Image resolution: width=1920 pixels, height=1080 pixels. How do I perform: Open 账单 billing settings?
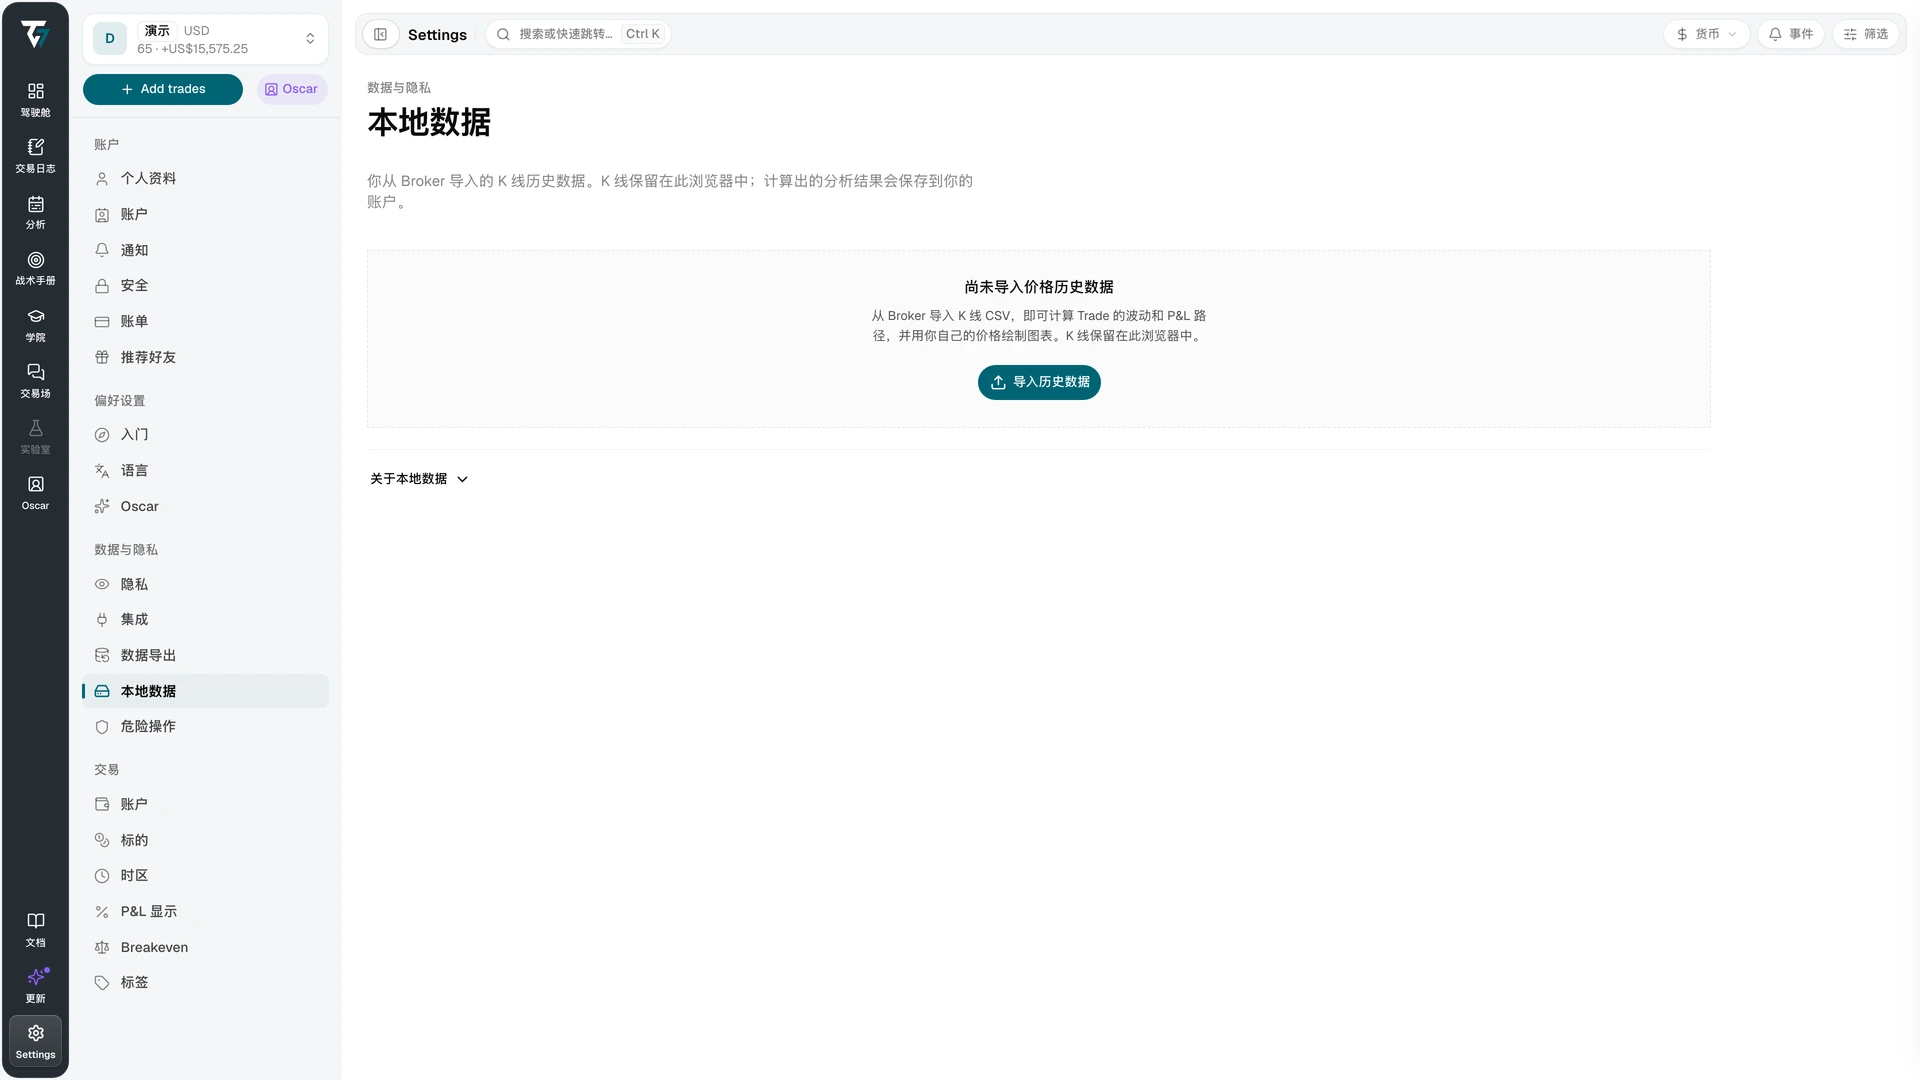tap(205, 322)
